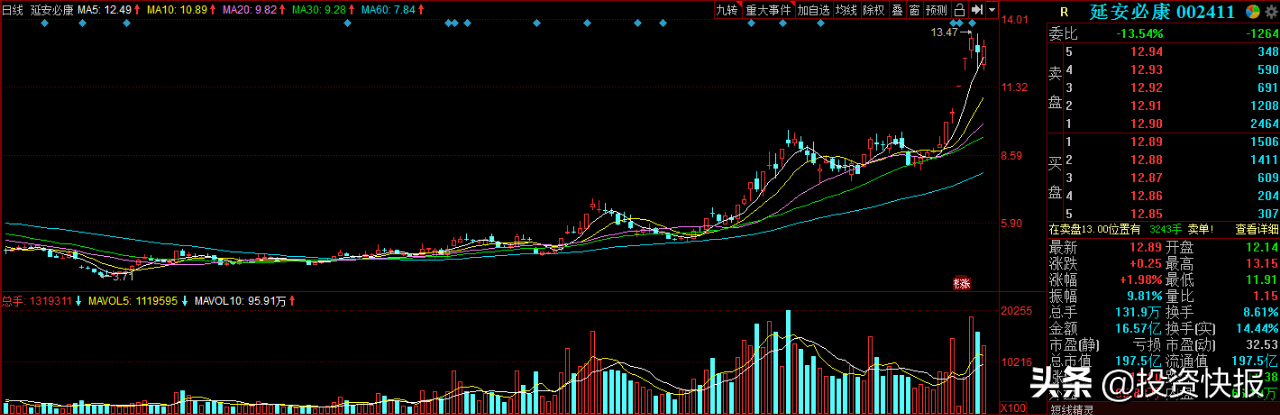Expand the toolbar dropdown arrow
The height and width of the screenshot is (415, 1280).
991,9
